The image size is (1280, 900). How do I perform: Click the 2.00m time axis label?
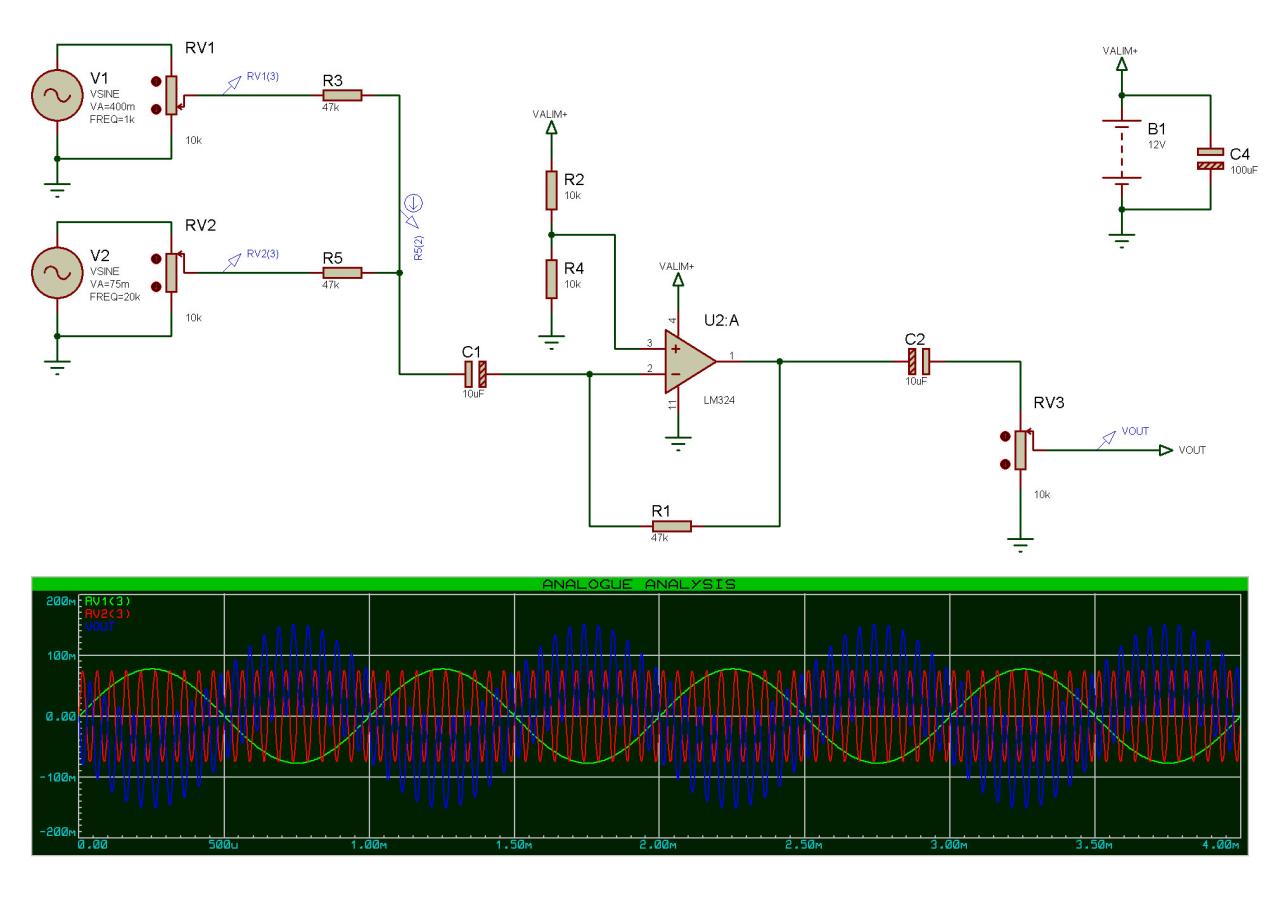click(660, 846)
